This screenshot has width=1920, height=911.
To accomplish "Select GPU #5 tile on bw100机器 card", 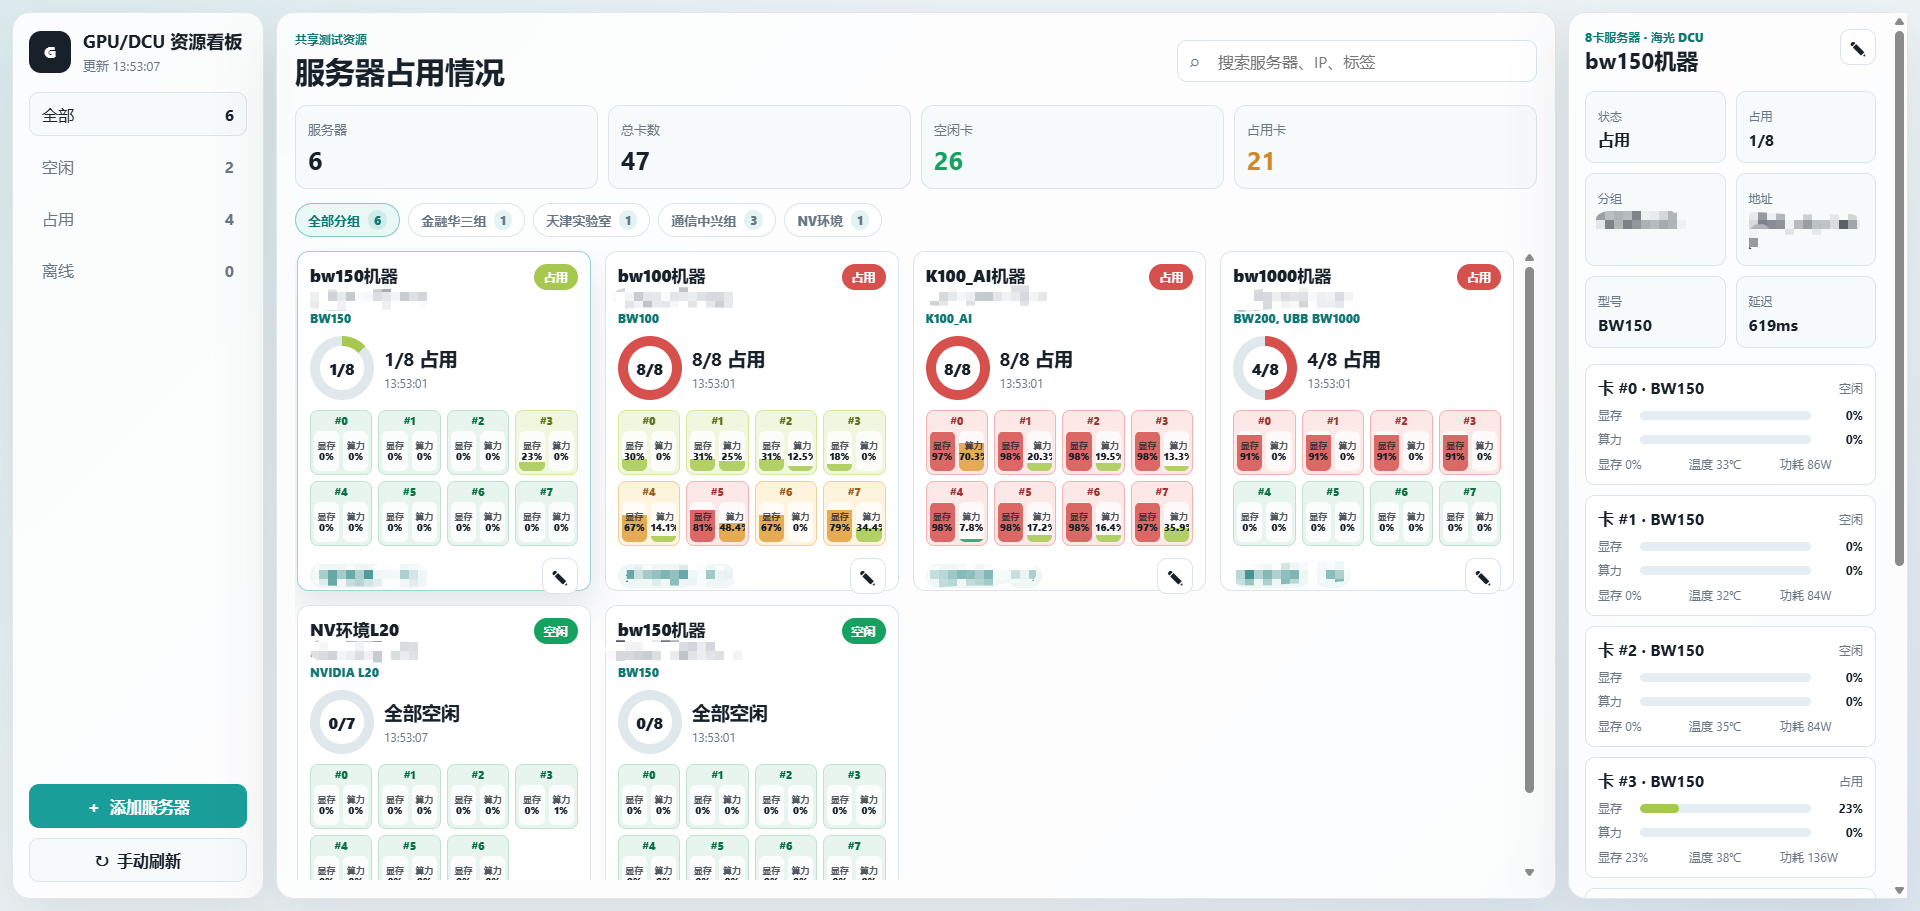I will coord(717,513).
